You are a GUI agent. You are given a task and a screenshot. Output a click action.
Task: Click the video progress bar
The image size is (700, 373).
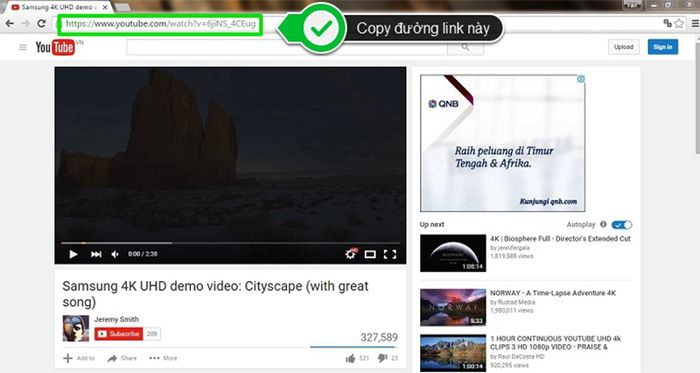click(230, 243)
